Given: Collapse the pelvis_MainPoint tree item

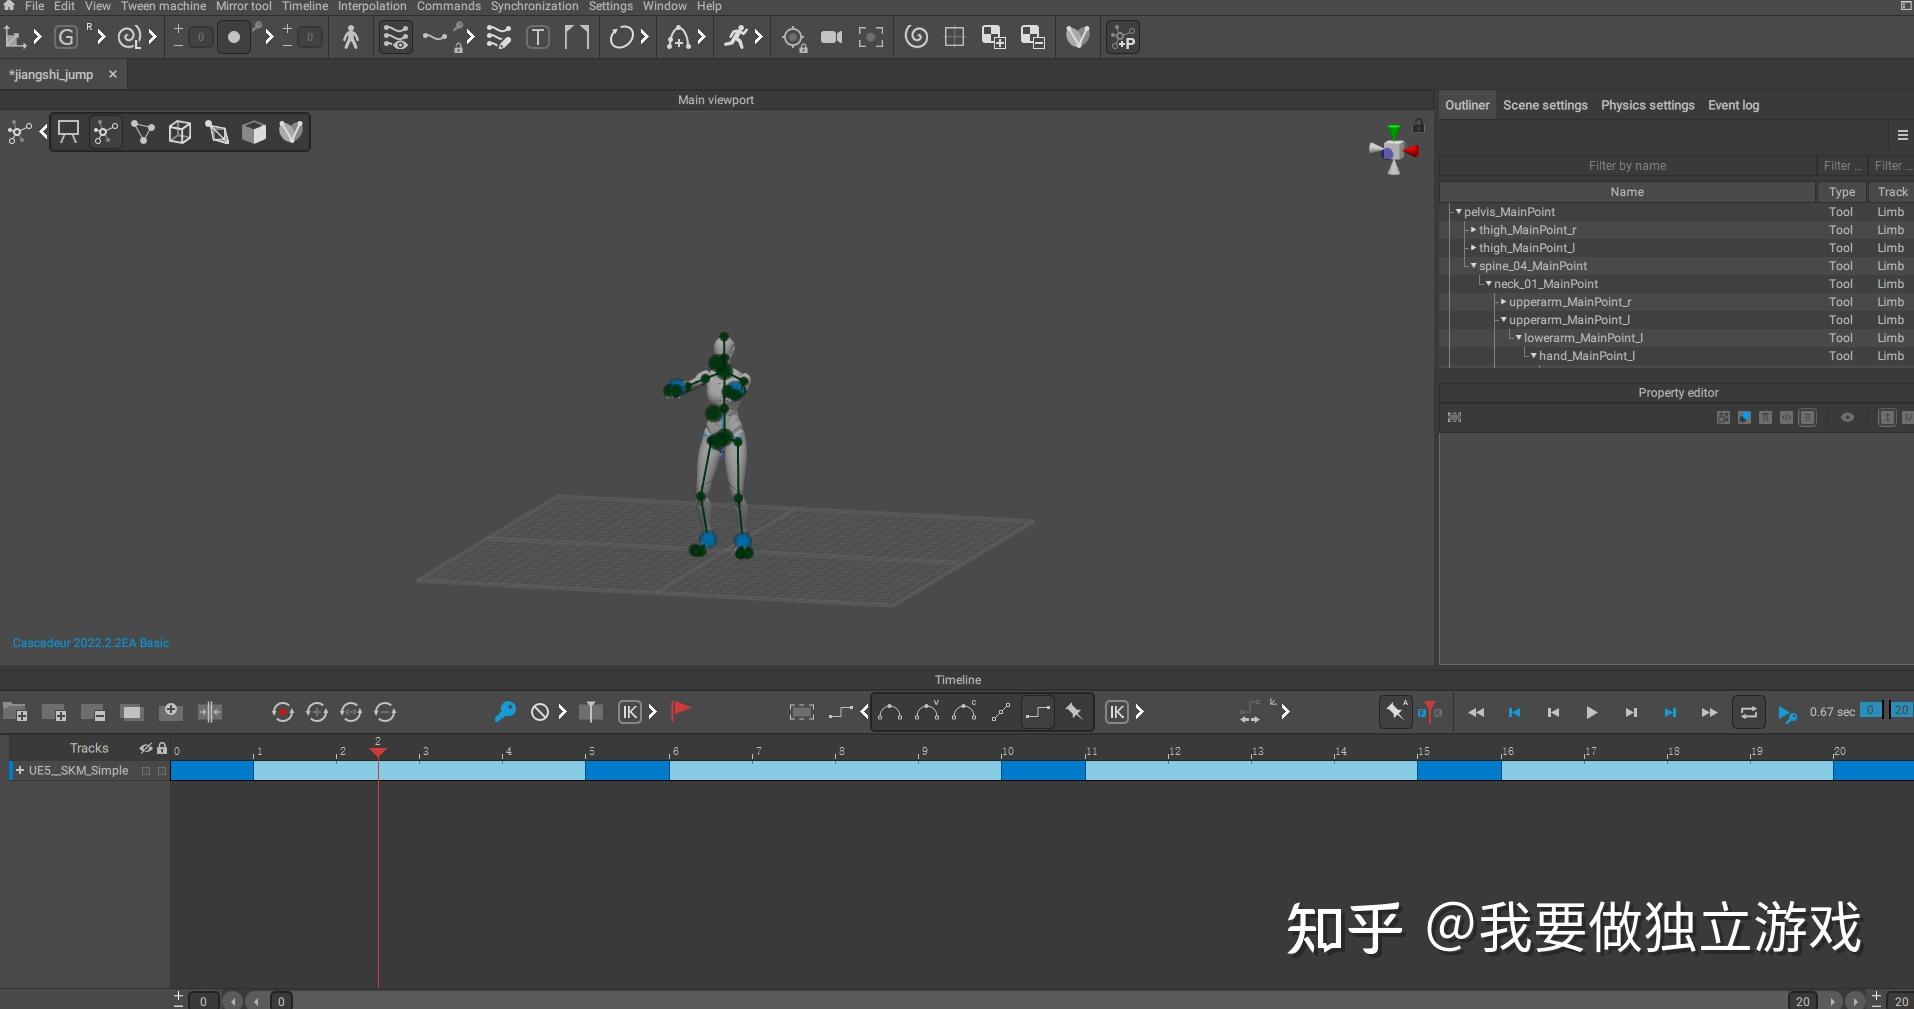Looking at the screenshot, I should tap(1460, 211).
